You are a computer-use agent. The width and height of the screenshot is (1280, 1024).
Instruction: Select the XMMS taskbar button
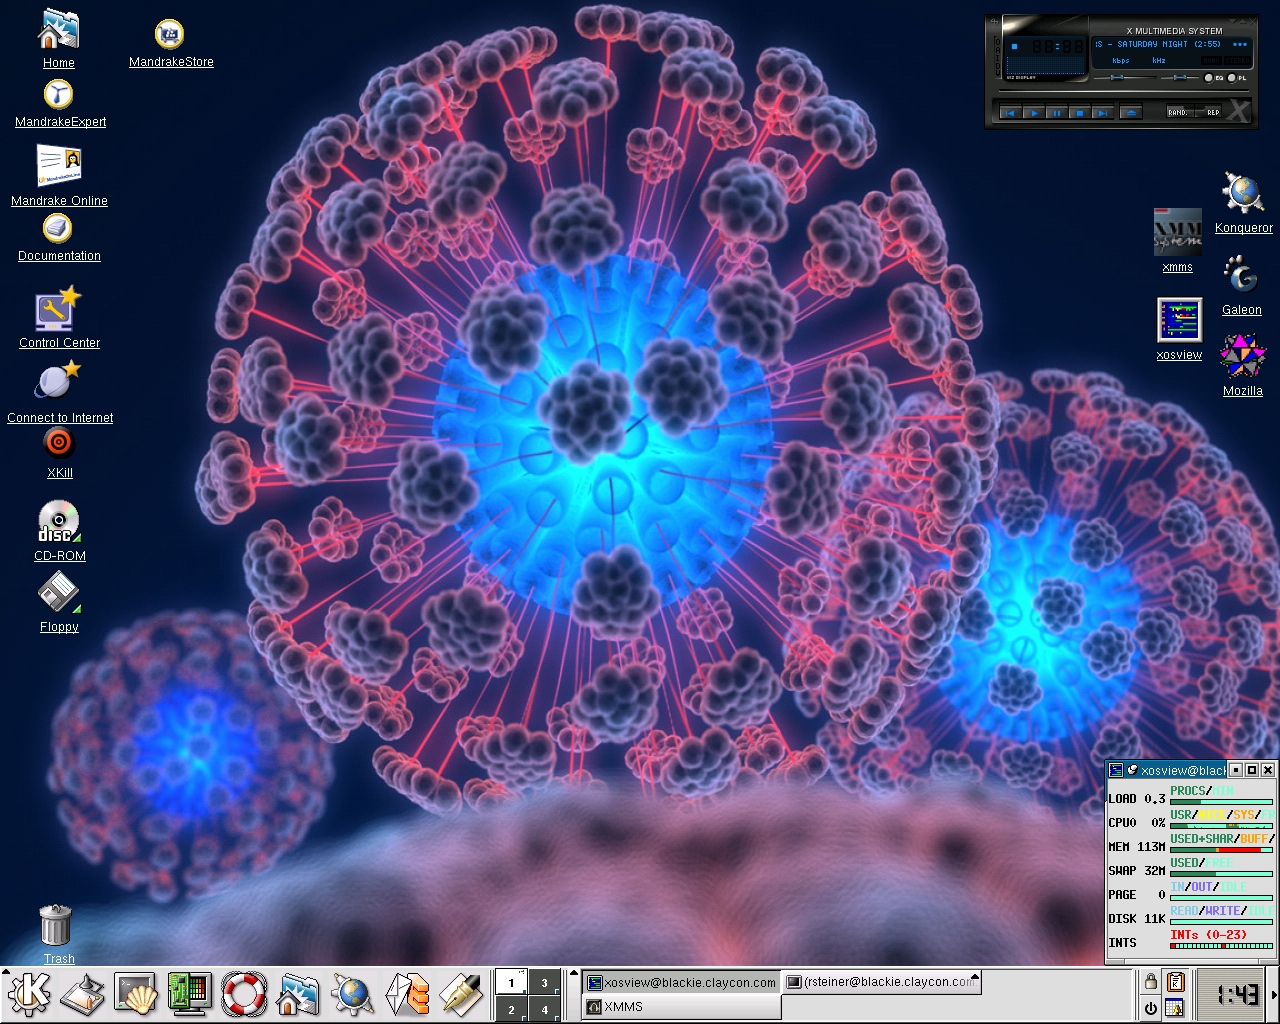[x=681, y=1007]
